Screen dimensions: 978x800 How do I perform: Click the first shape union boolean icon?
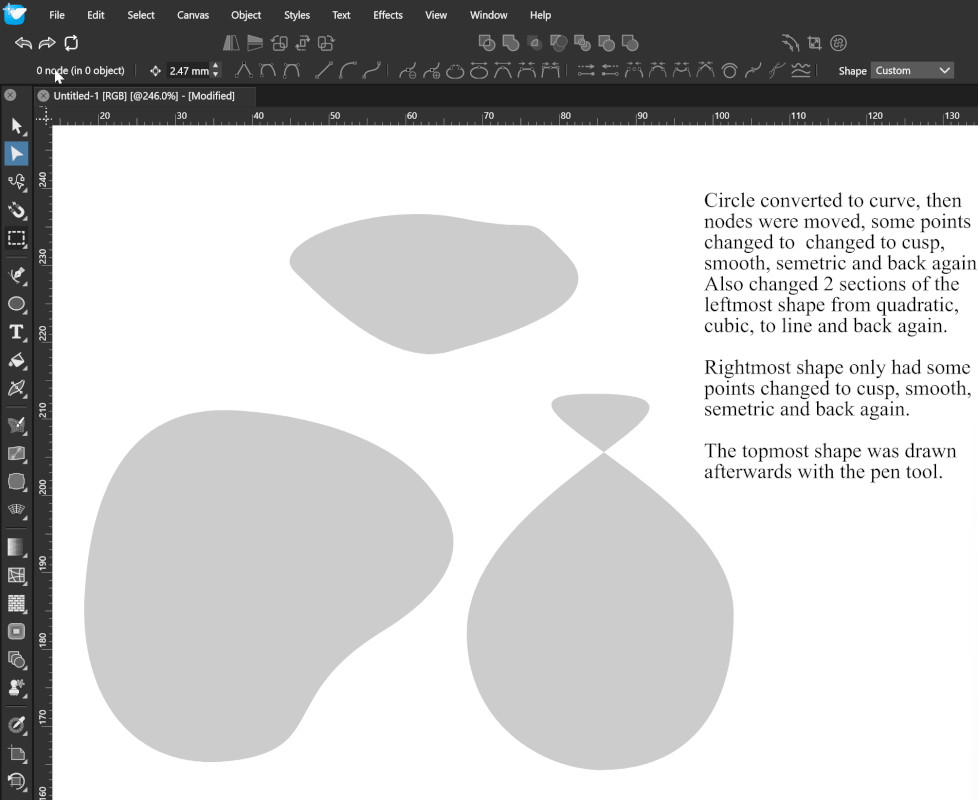(487, 43)
